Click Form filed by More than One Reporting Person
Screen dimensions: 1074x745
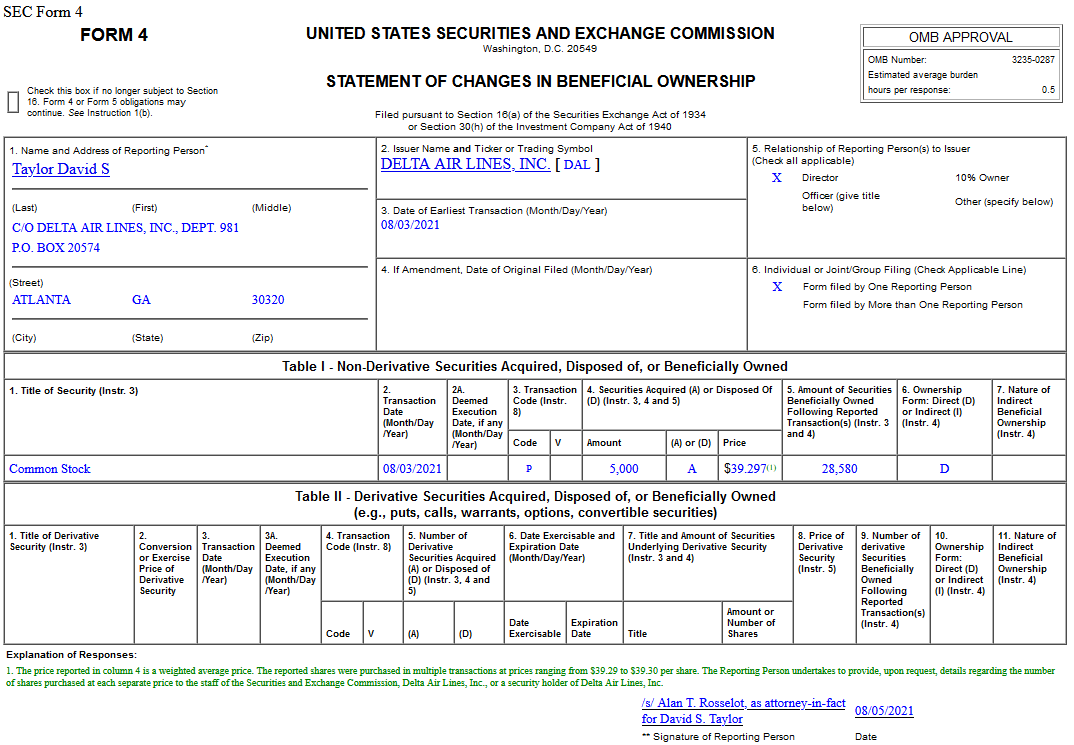click(x=912, y=305)
